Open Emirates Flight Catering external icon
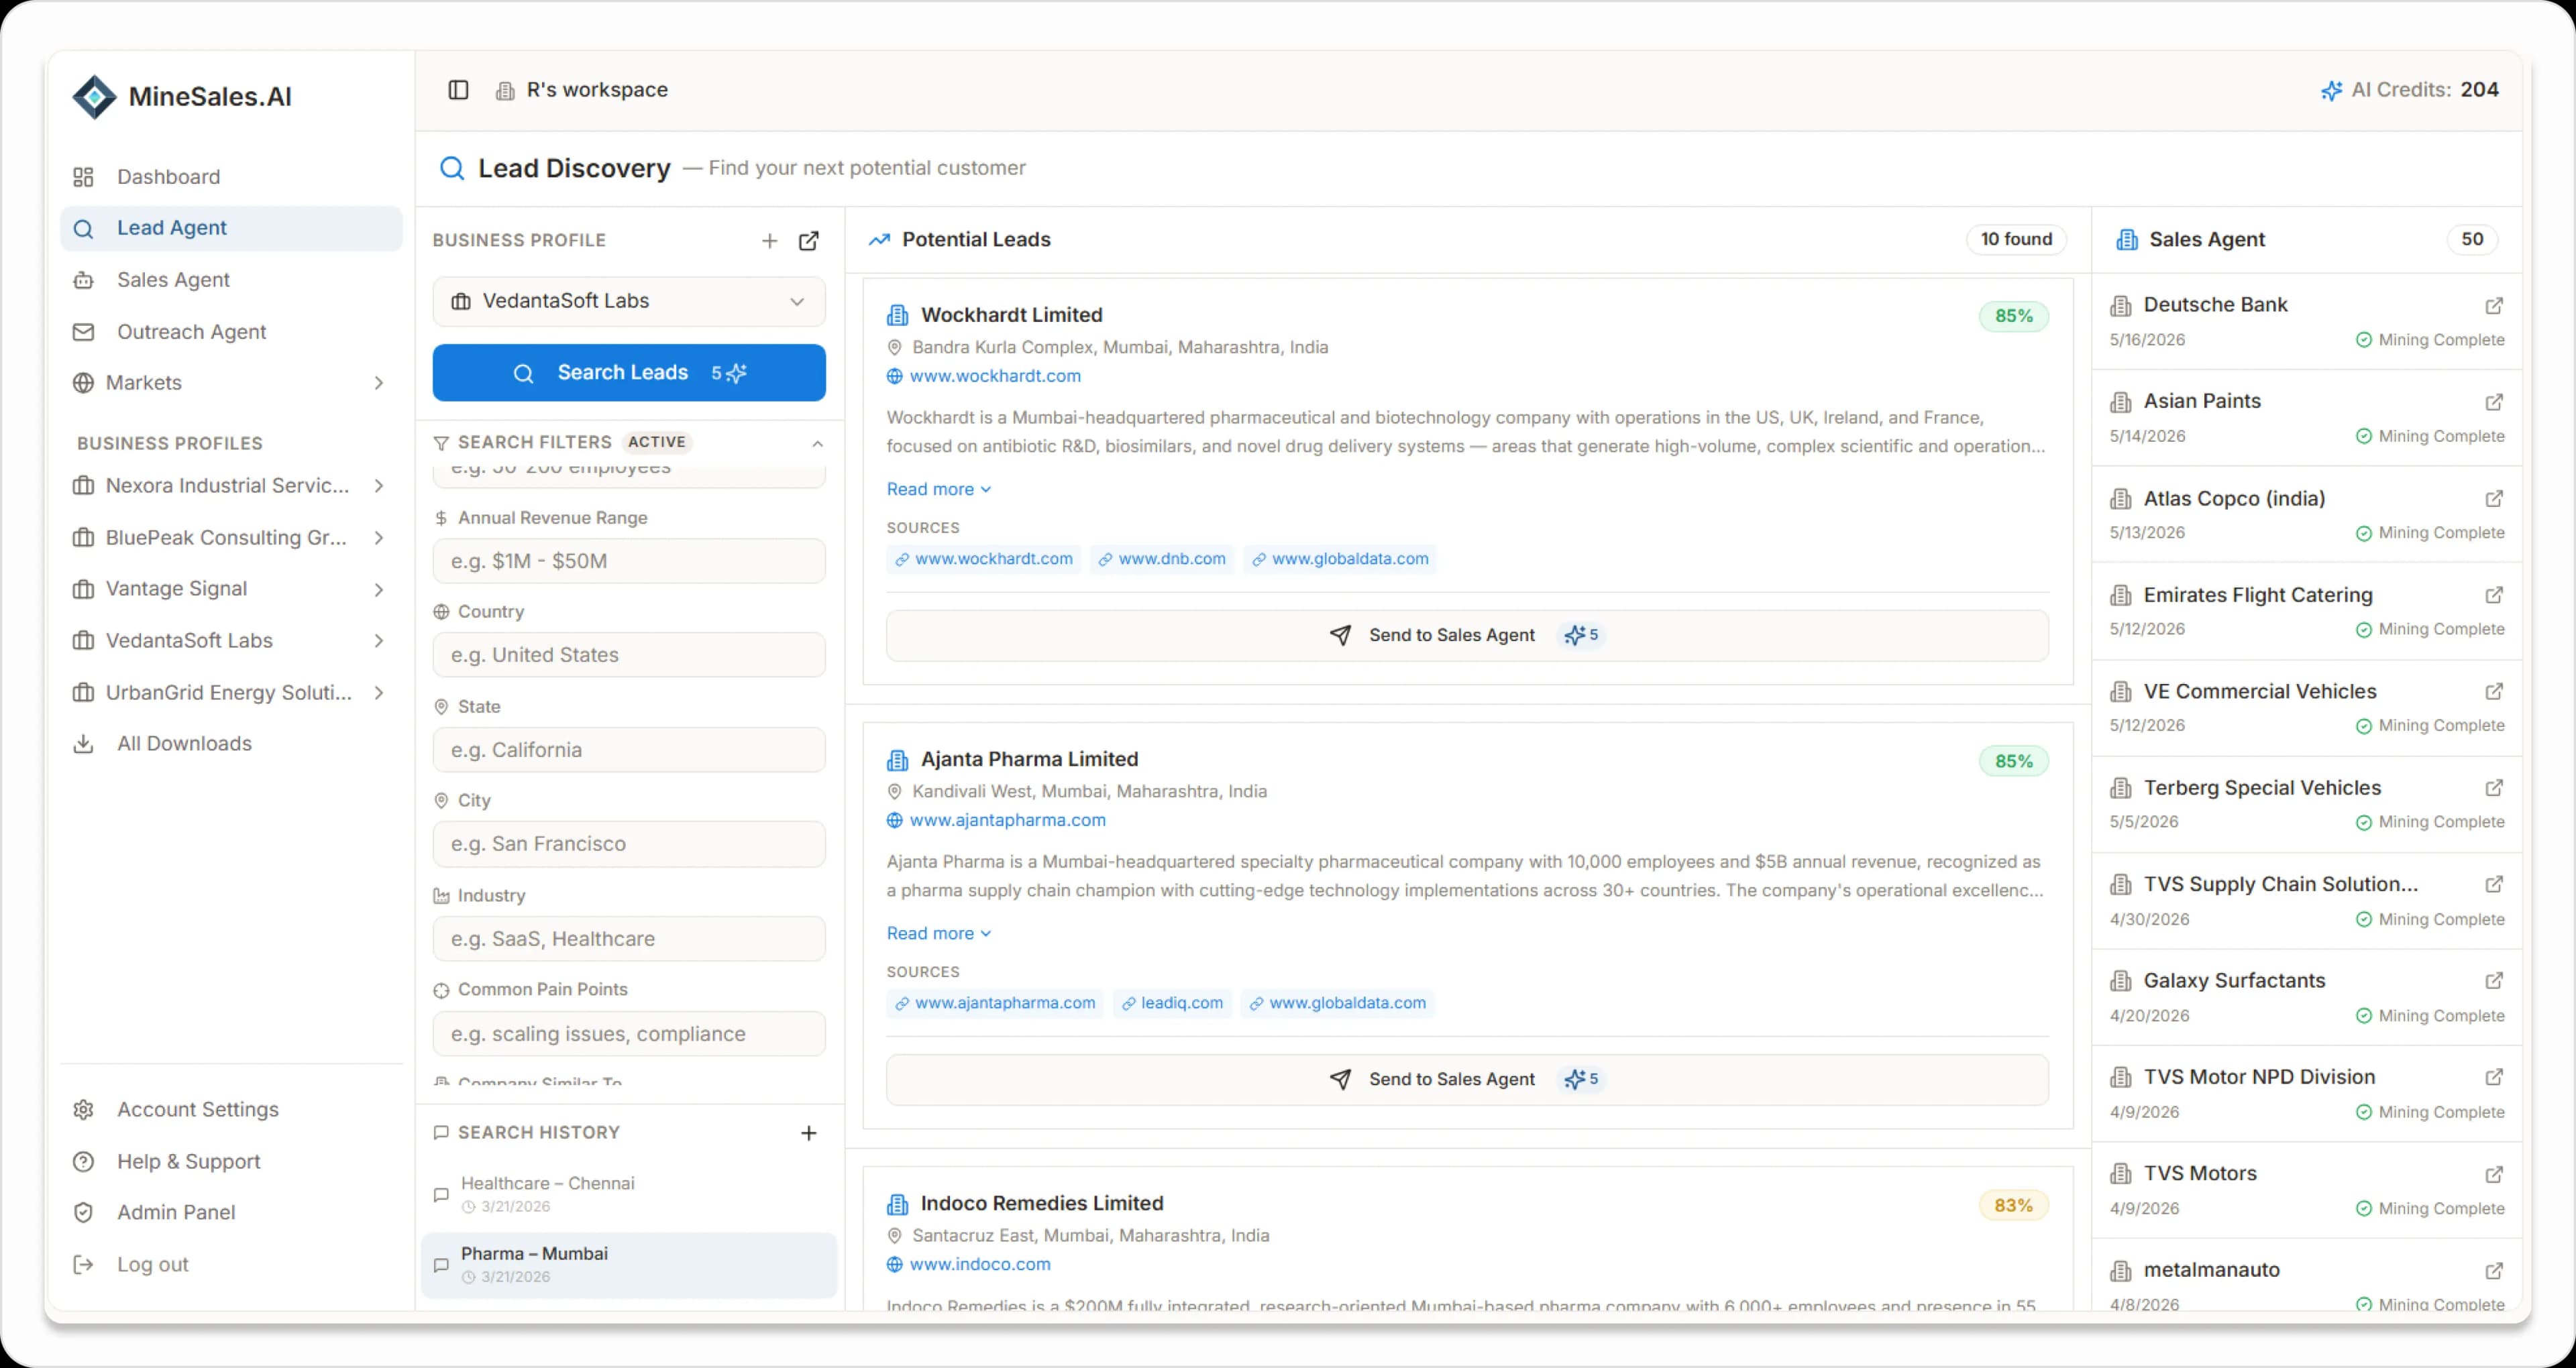 [2494, 595]
